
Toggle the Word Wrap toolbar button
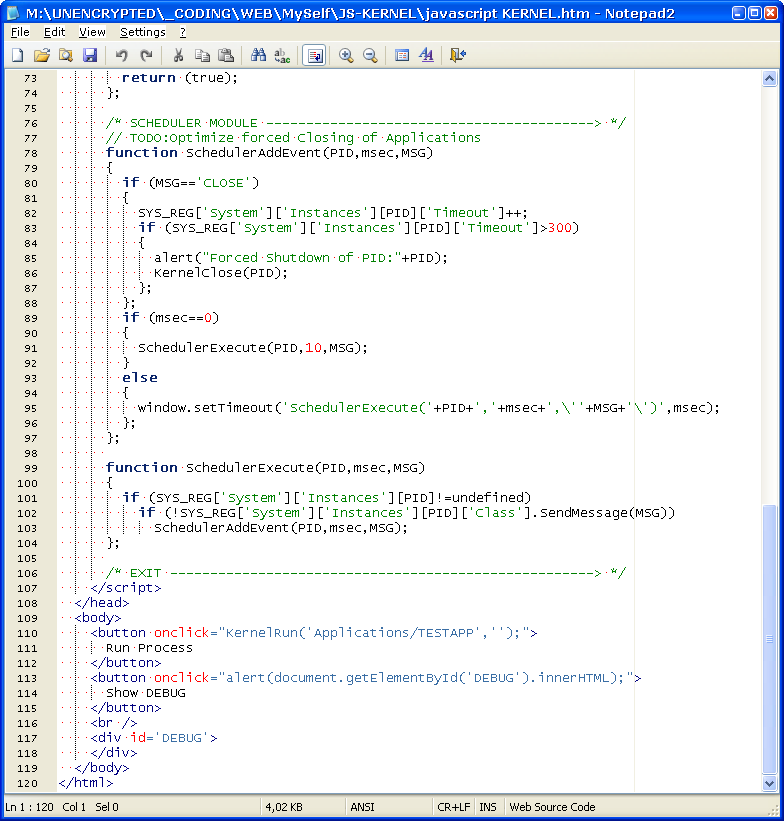pyautogui.click(x=314, y=55)
